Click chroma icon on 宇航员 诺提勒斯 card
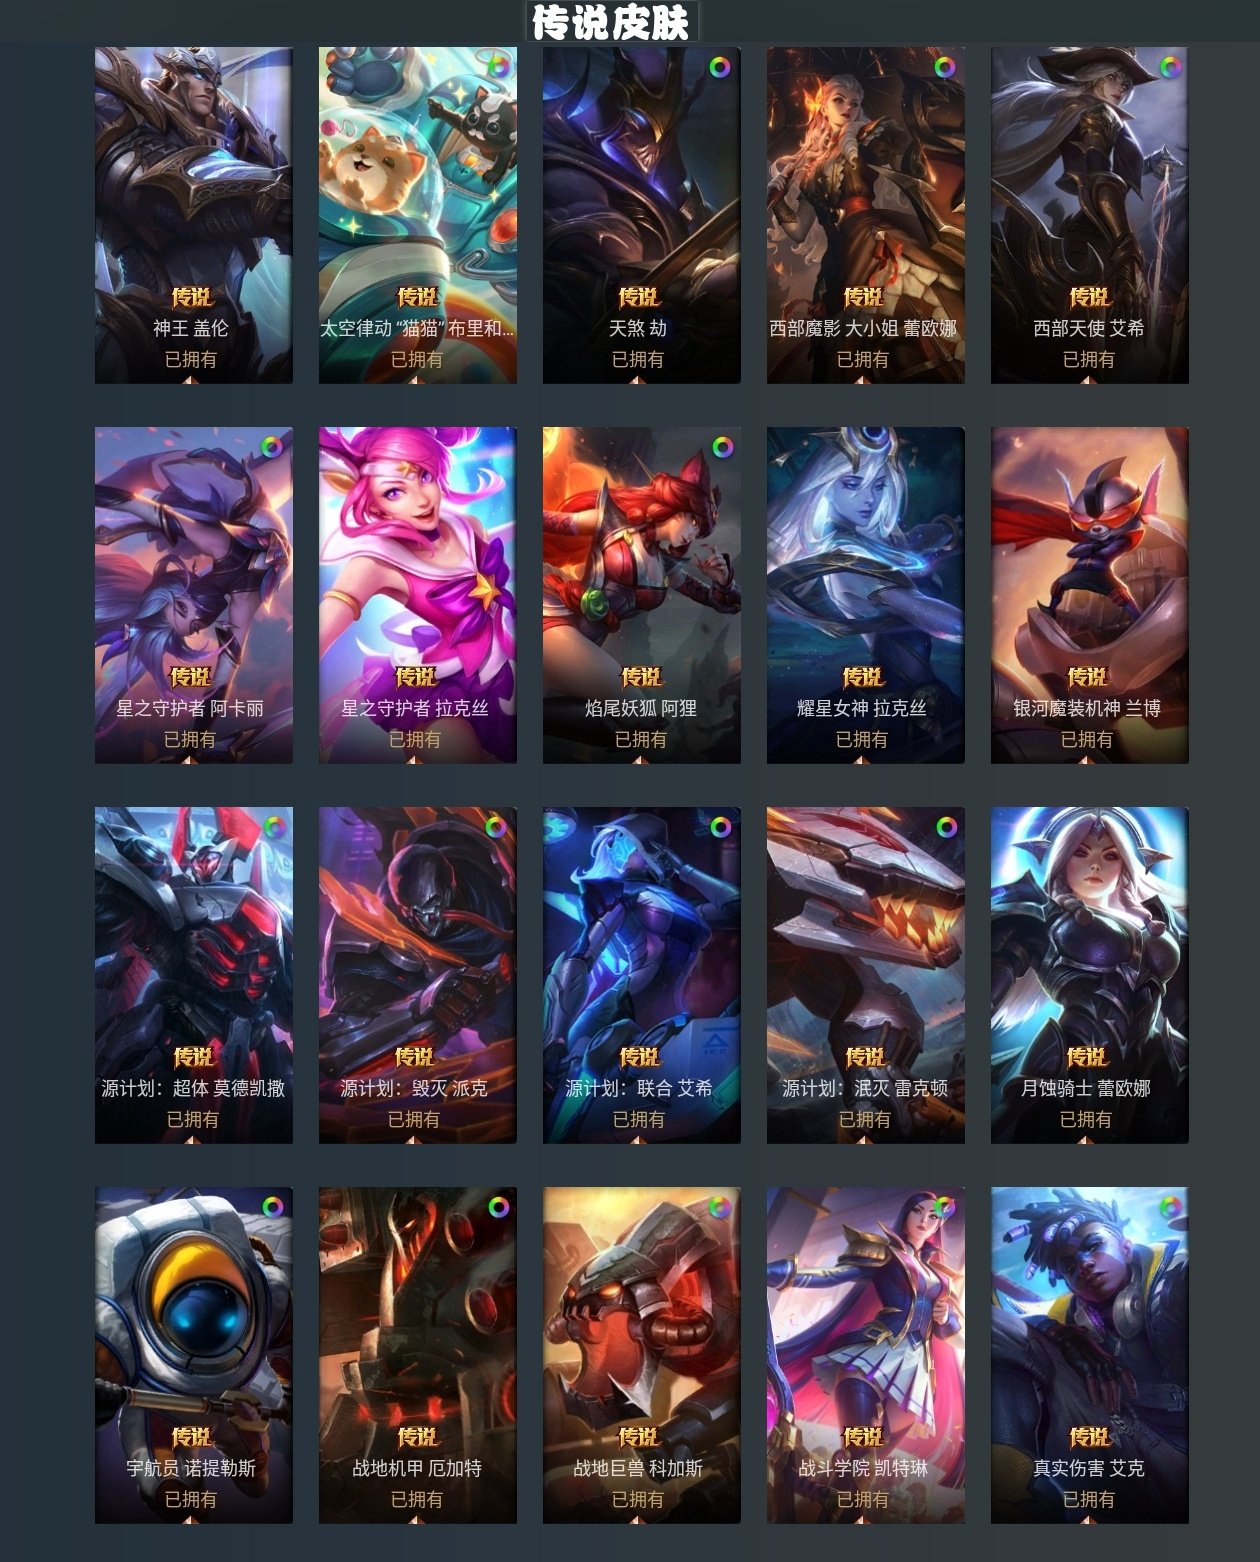1260x1562 pixels. point(273,1207)
